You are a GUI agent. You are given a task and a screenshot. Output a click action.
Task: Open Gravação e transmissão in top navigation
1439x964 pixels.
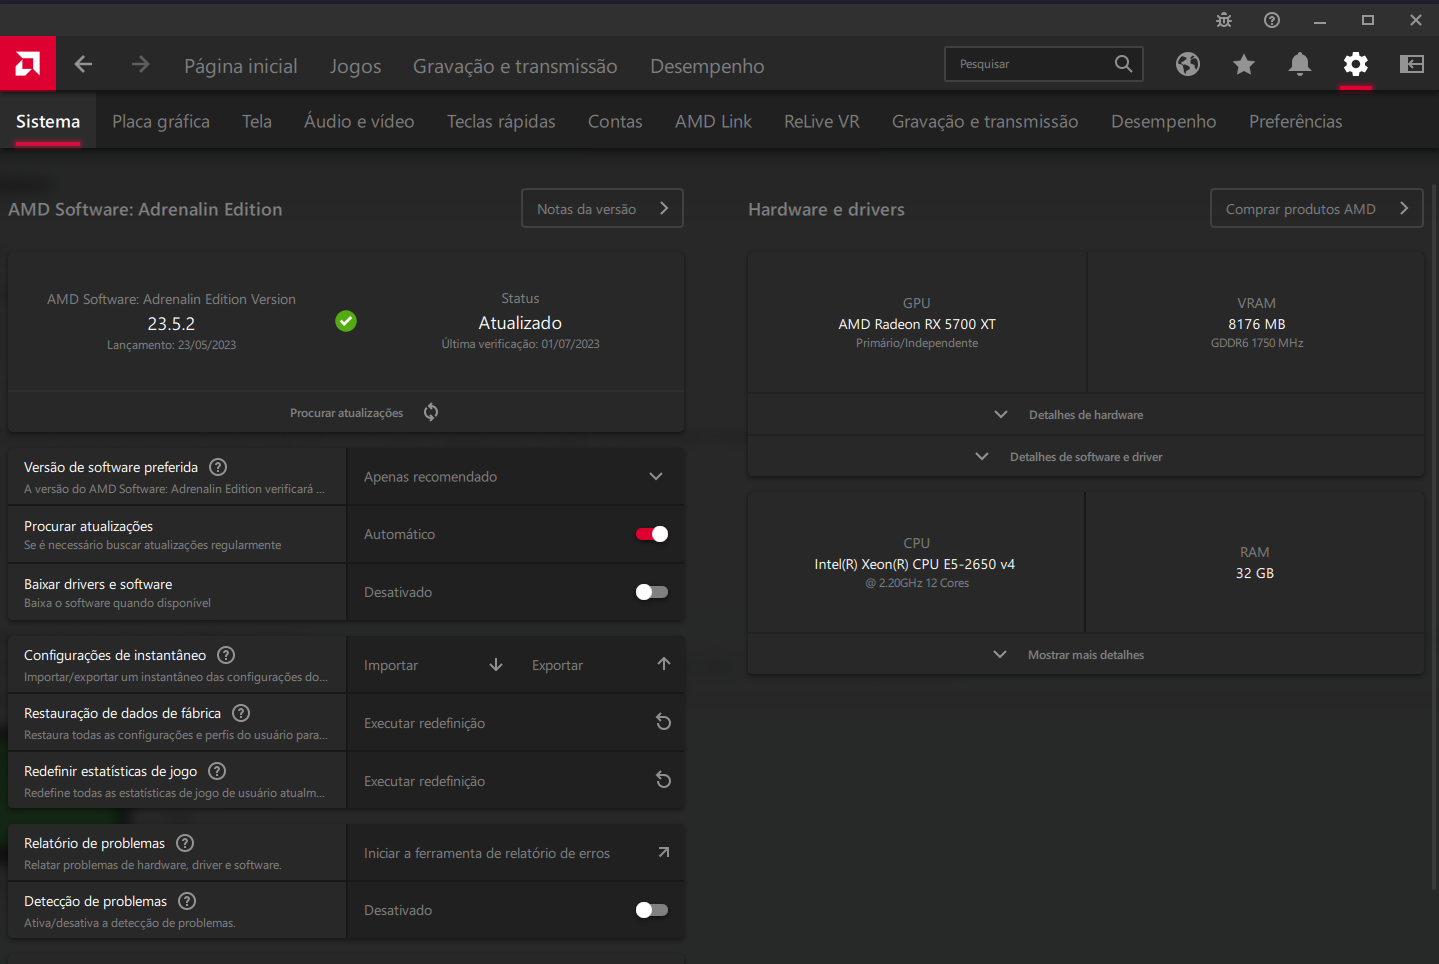pyautogui.click(x=515, y=66)
